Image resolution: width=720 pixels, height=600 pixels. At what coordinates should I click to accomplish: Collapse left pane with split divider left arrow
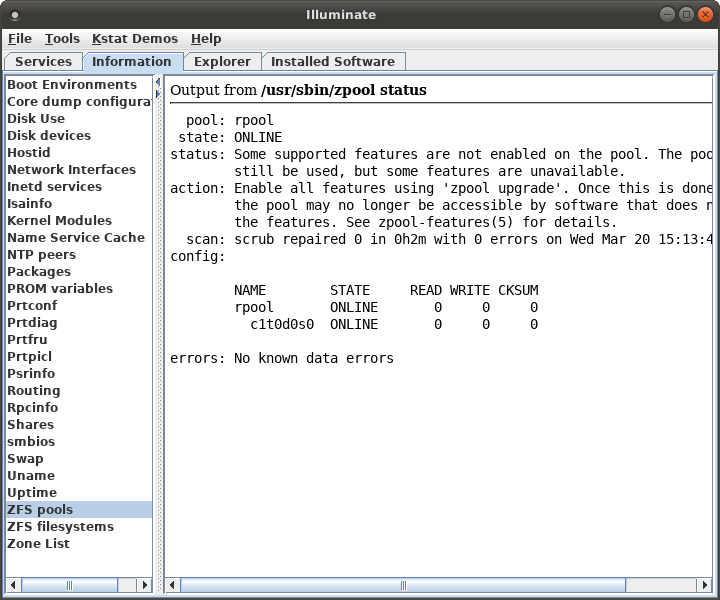pos(158,82)
